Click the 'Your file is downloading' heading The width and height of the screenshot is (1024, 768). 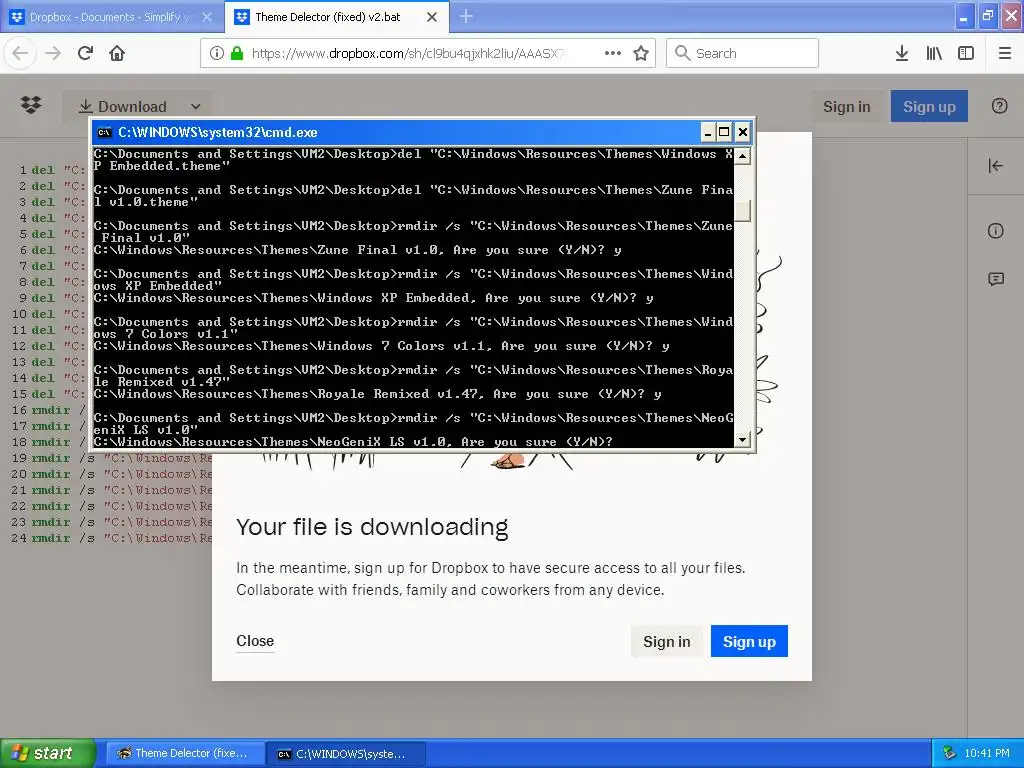click(x=372, y=526)
